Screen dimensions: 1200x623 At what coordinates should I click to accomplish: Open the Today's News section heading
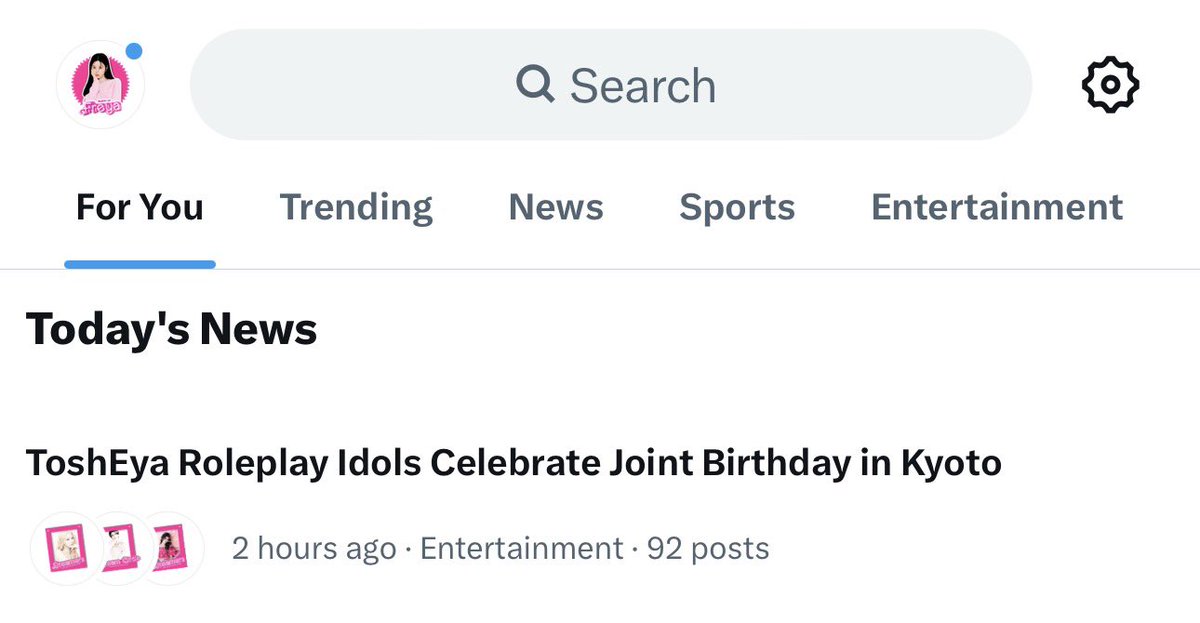point(171,329)
